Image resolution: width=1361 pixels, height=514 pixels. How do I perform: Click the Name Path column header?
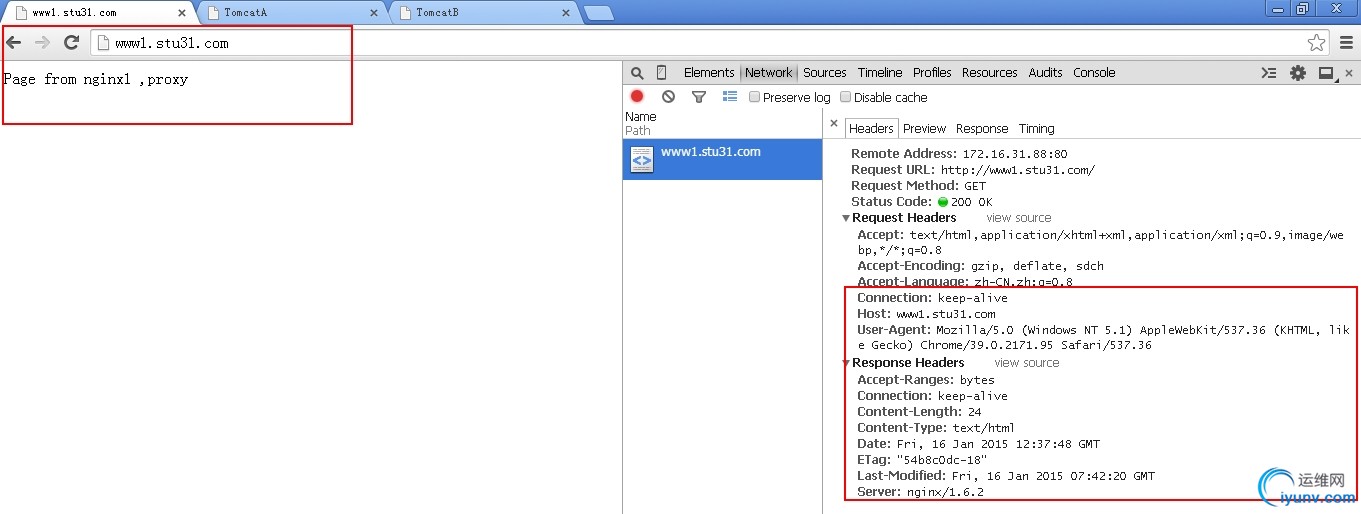coord(722,124)
